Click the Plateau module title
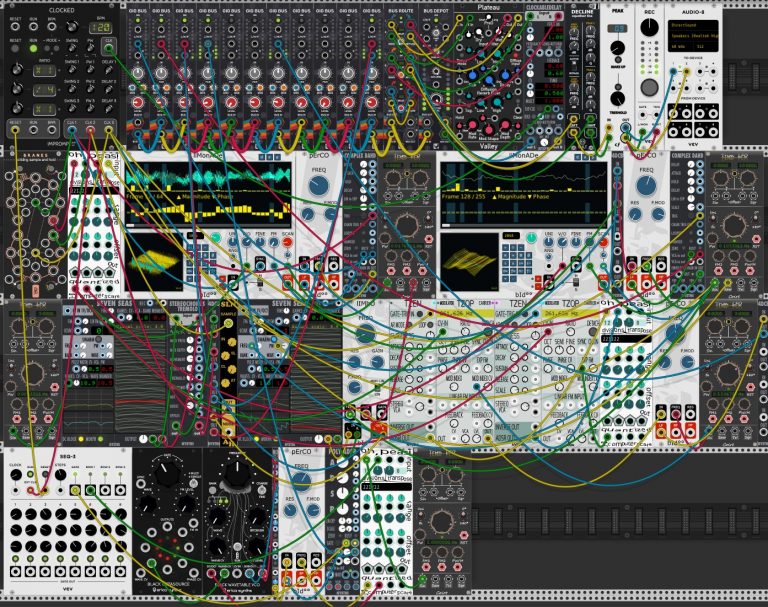 [488, 8]
